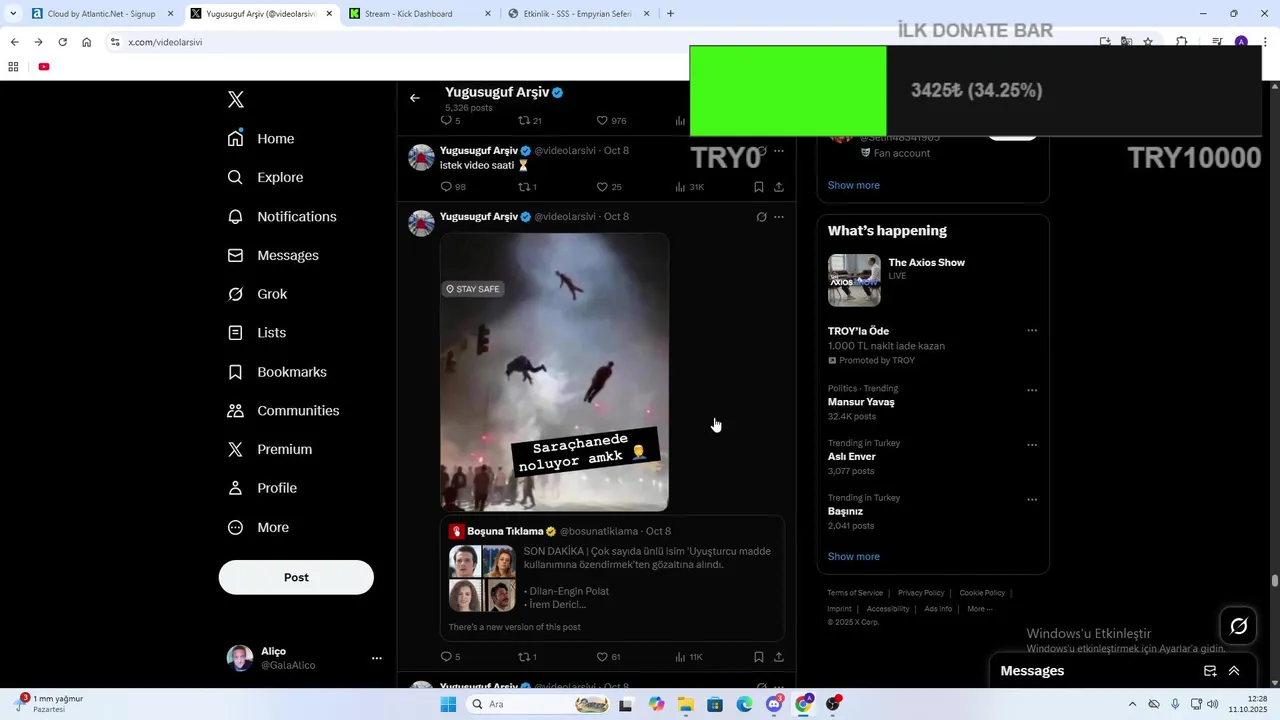The height and width of the screenshot is (720, 1280).
Task: Open options for the Mansur Yavaş trend
Action: click(x=1032, y=390)
